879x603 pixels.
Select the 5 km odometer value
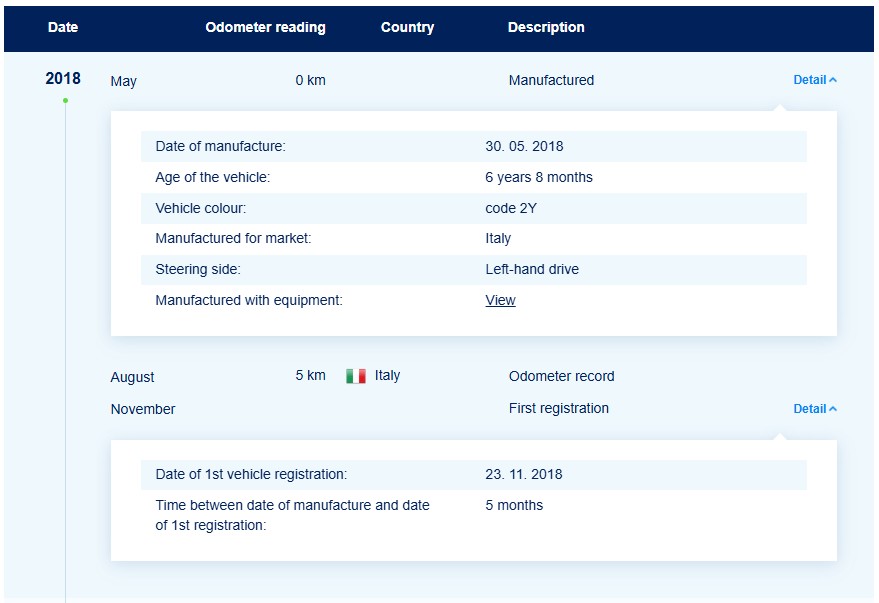[x=311, y=375]
